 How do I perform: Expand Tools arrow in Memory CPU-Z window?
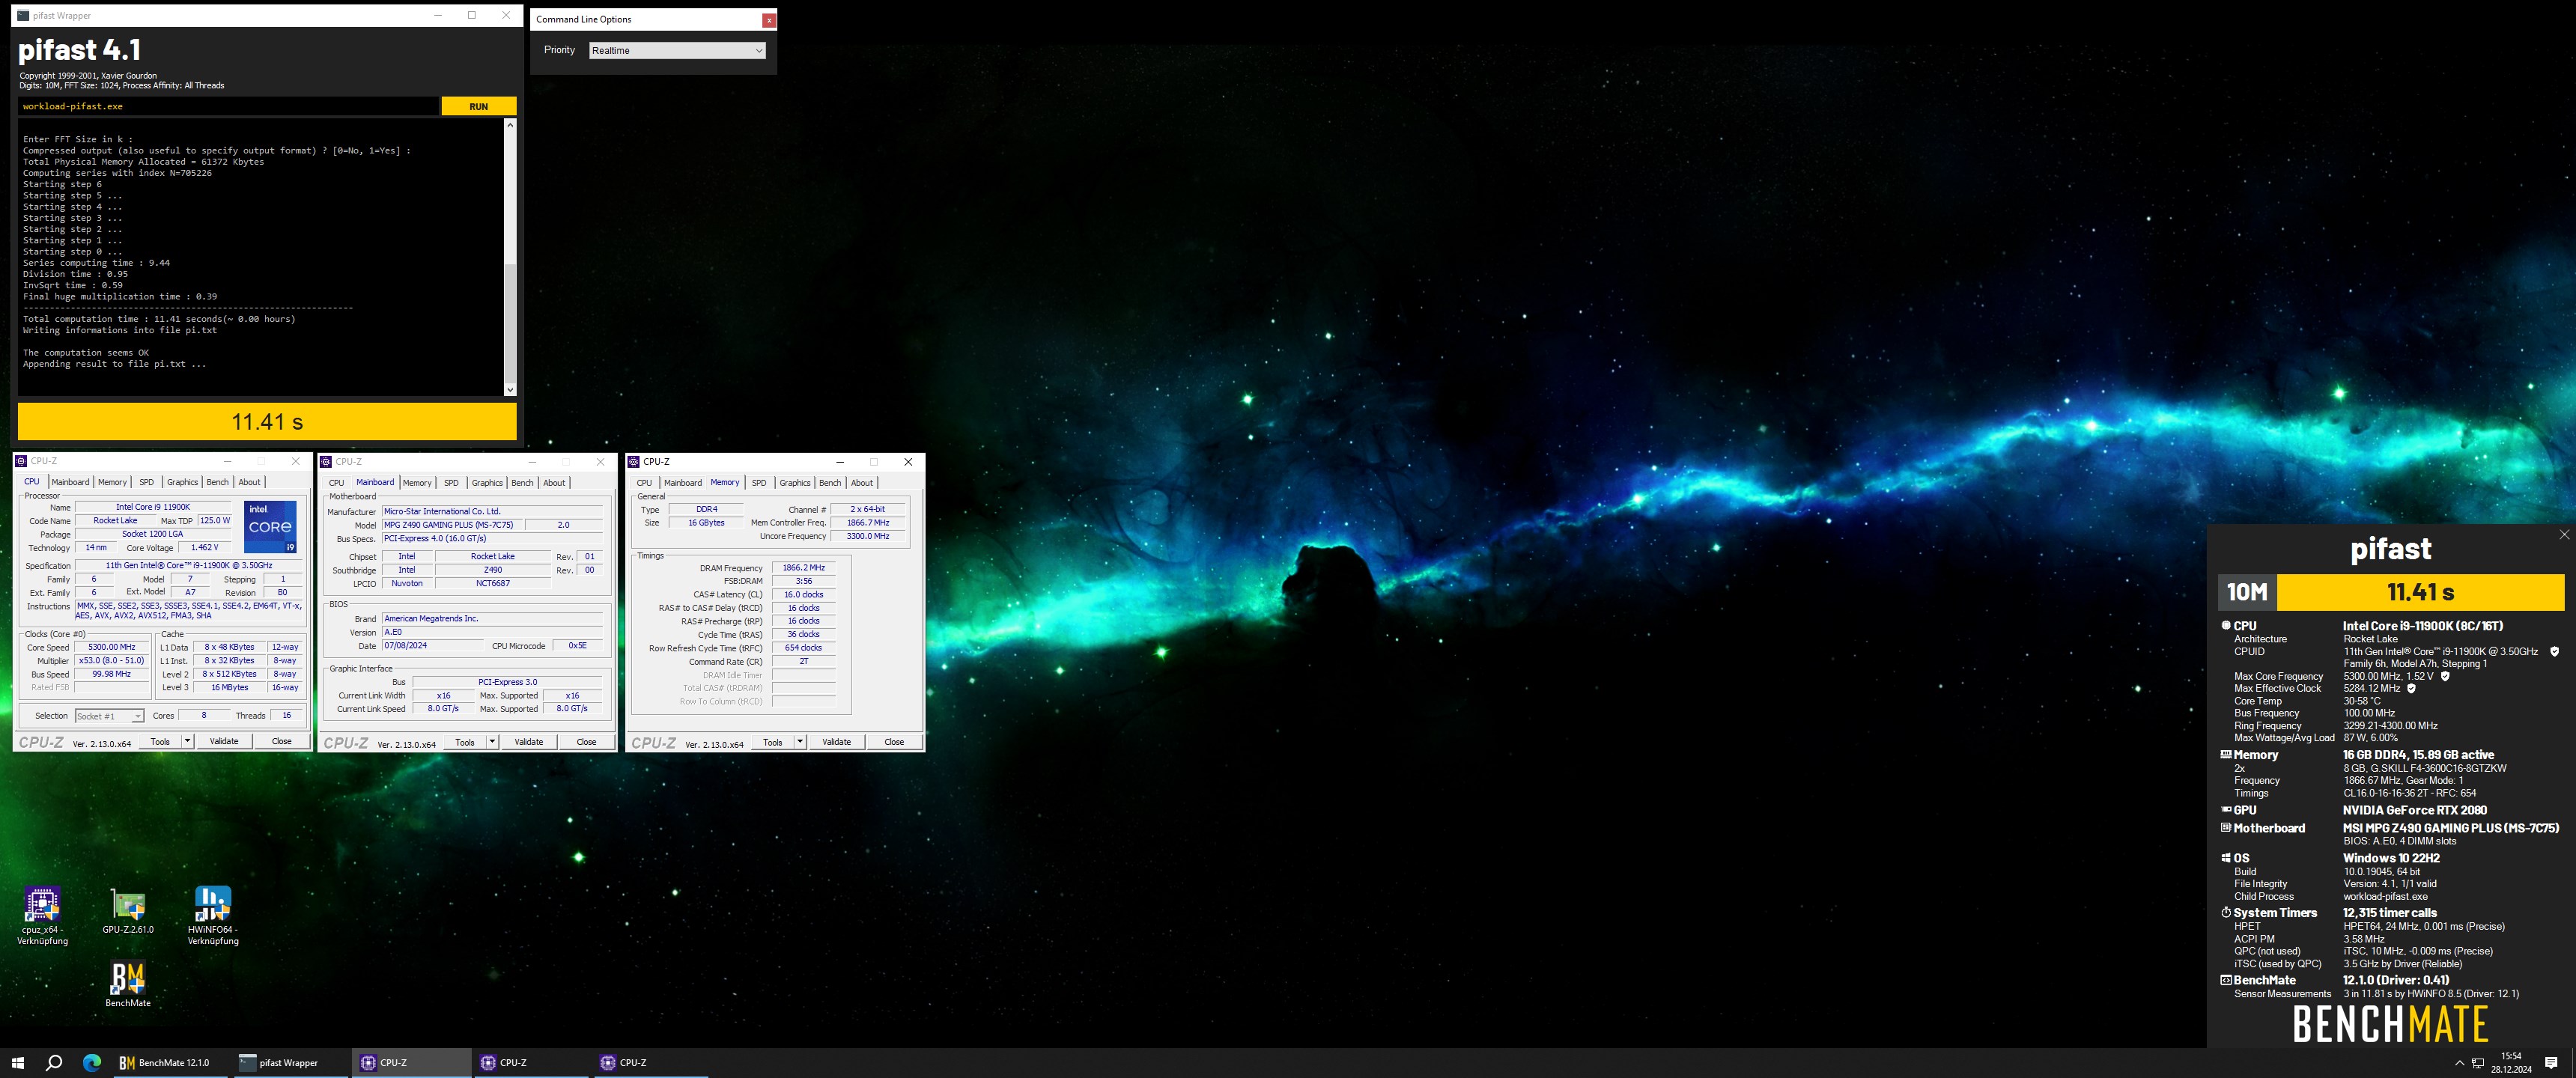point(800,742)
